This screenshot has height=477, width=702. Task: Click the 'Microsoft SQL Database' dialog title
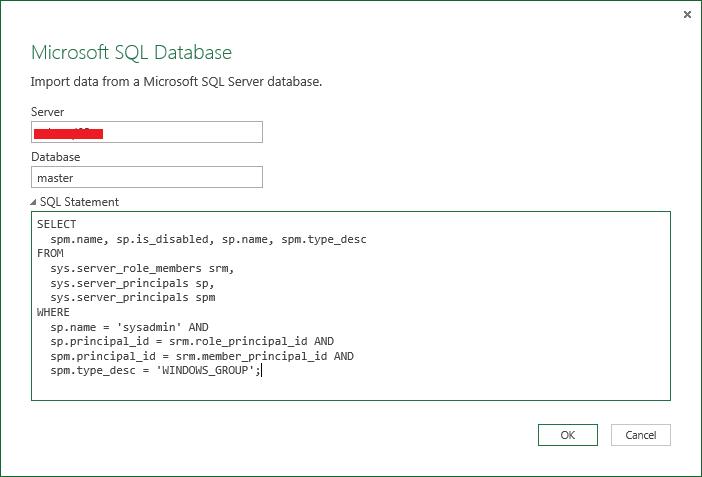(x=131, y=52)
